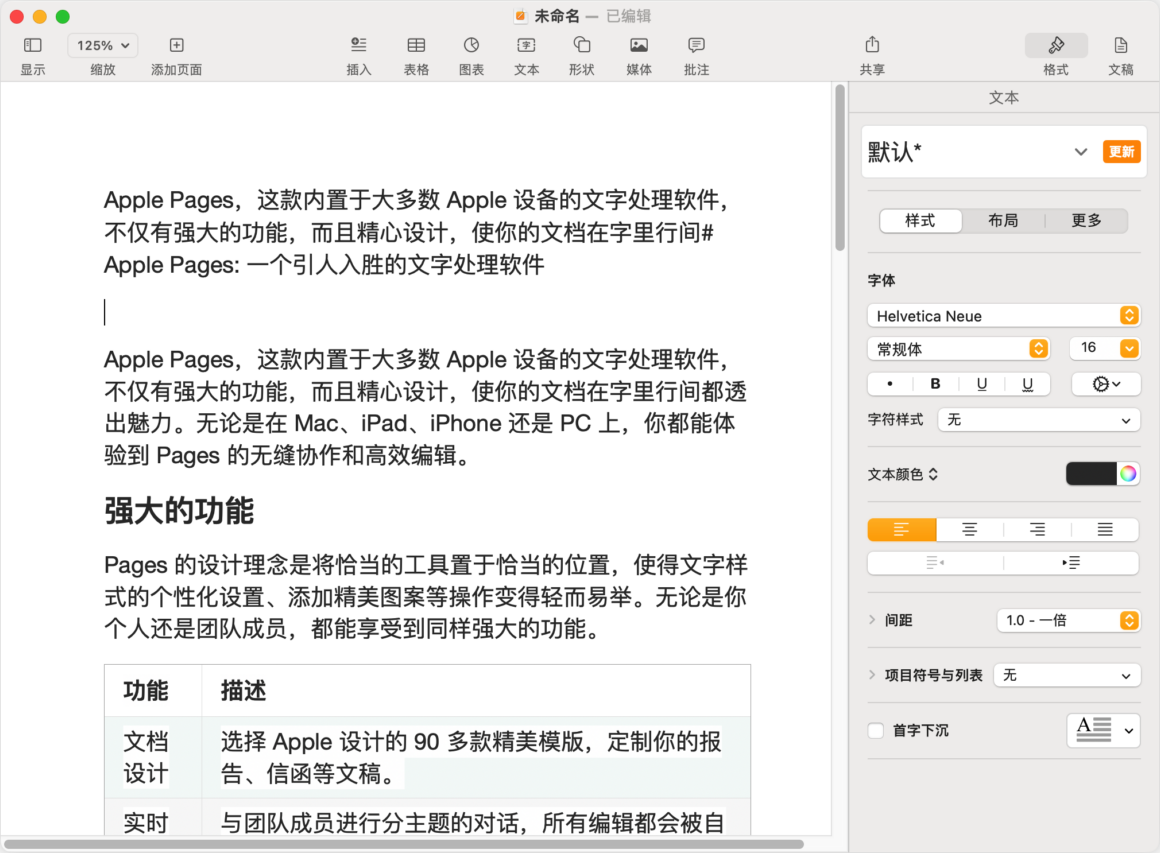Open advanced text options gear menu
This screenshot has width=1160, height=853.
coord(1106,384)
